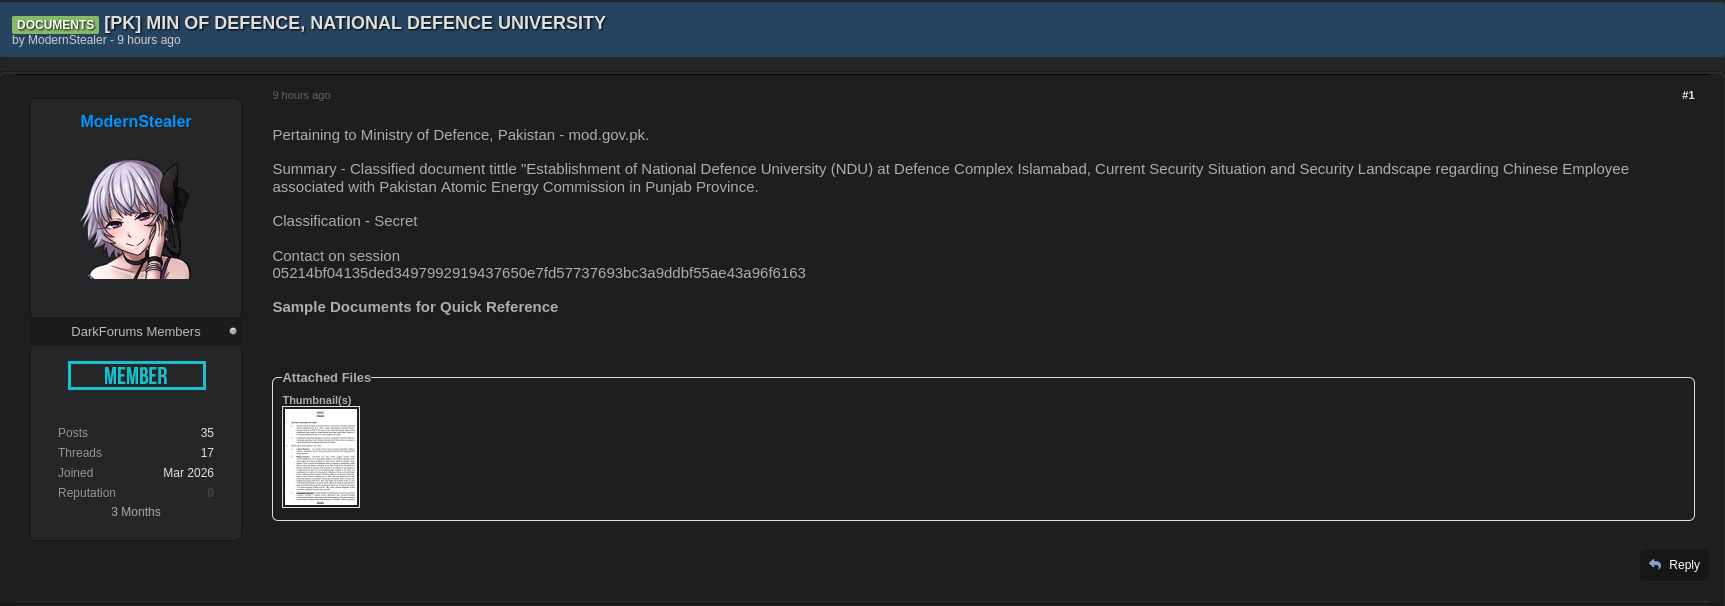Click the session contact ID string

(x=539, y=273)
